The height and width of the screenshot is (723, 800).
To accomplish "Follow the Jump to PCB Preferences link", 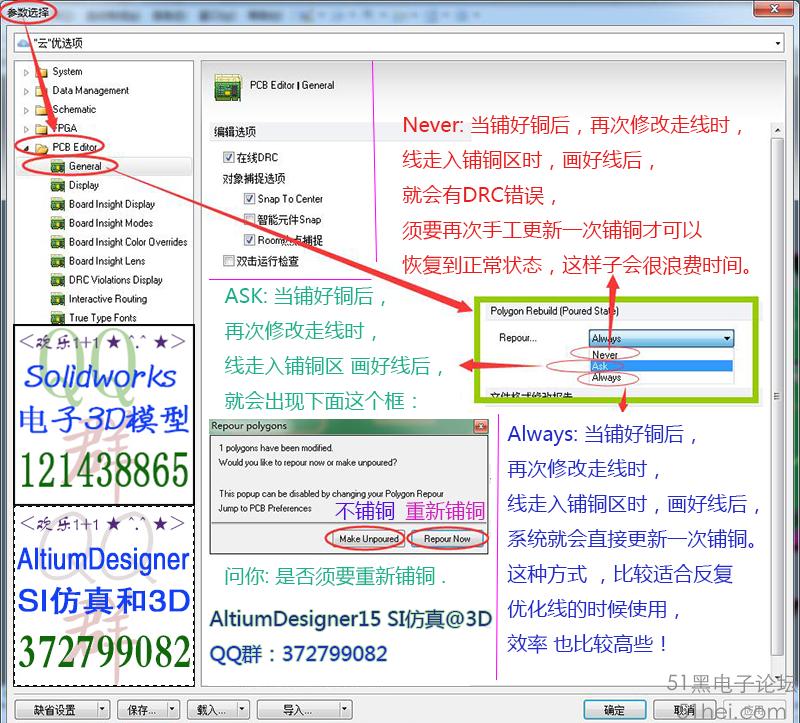I will pyautogui.click(x=265, y=508).
